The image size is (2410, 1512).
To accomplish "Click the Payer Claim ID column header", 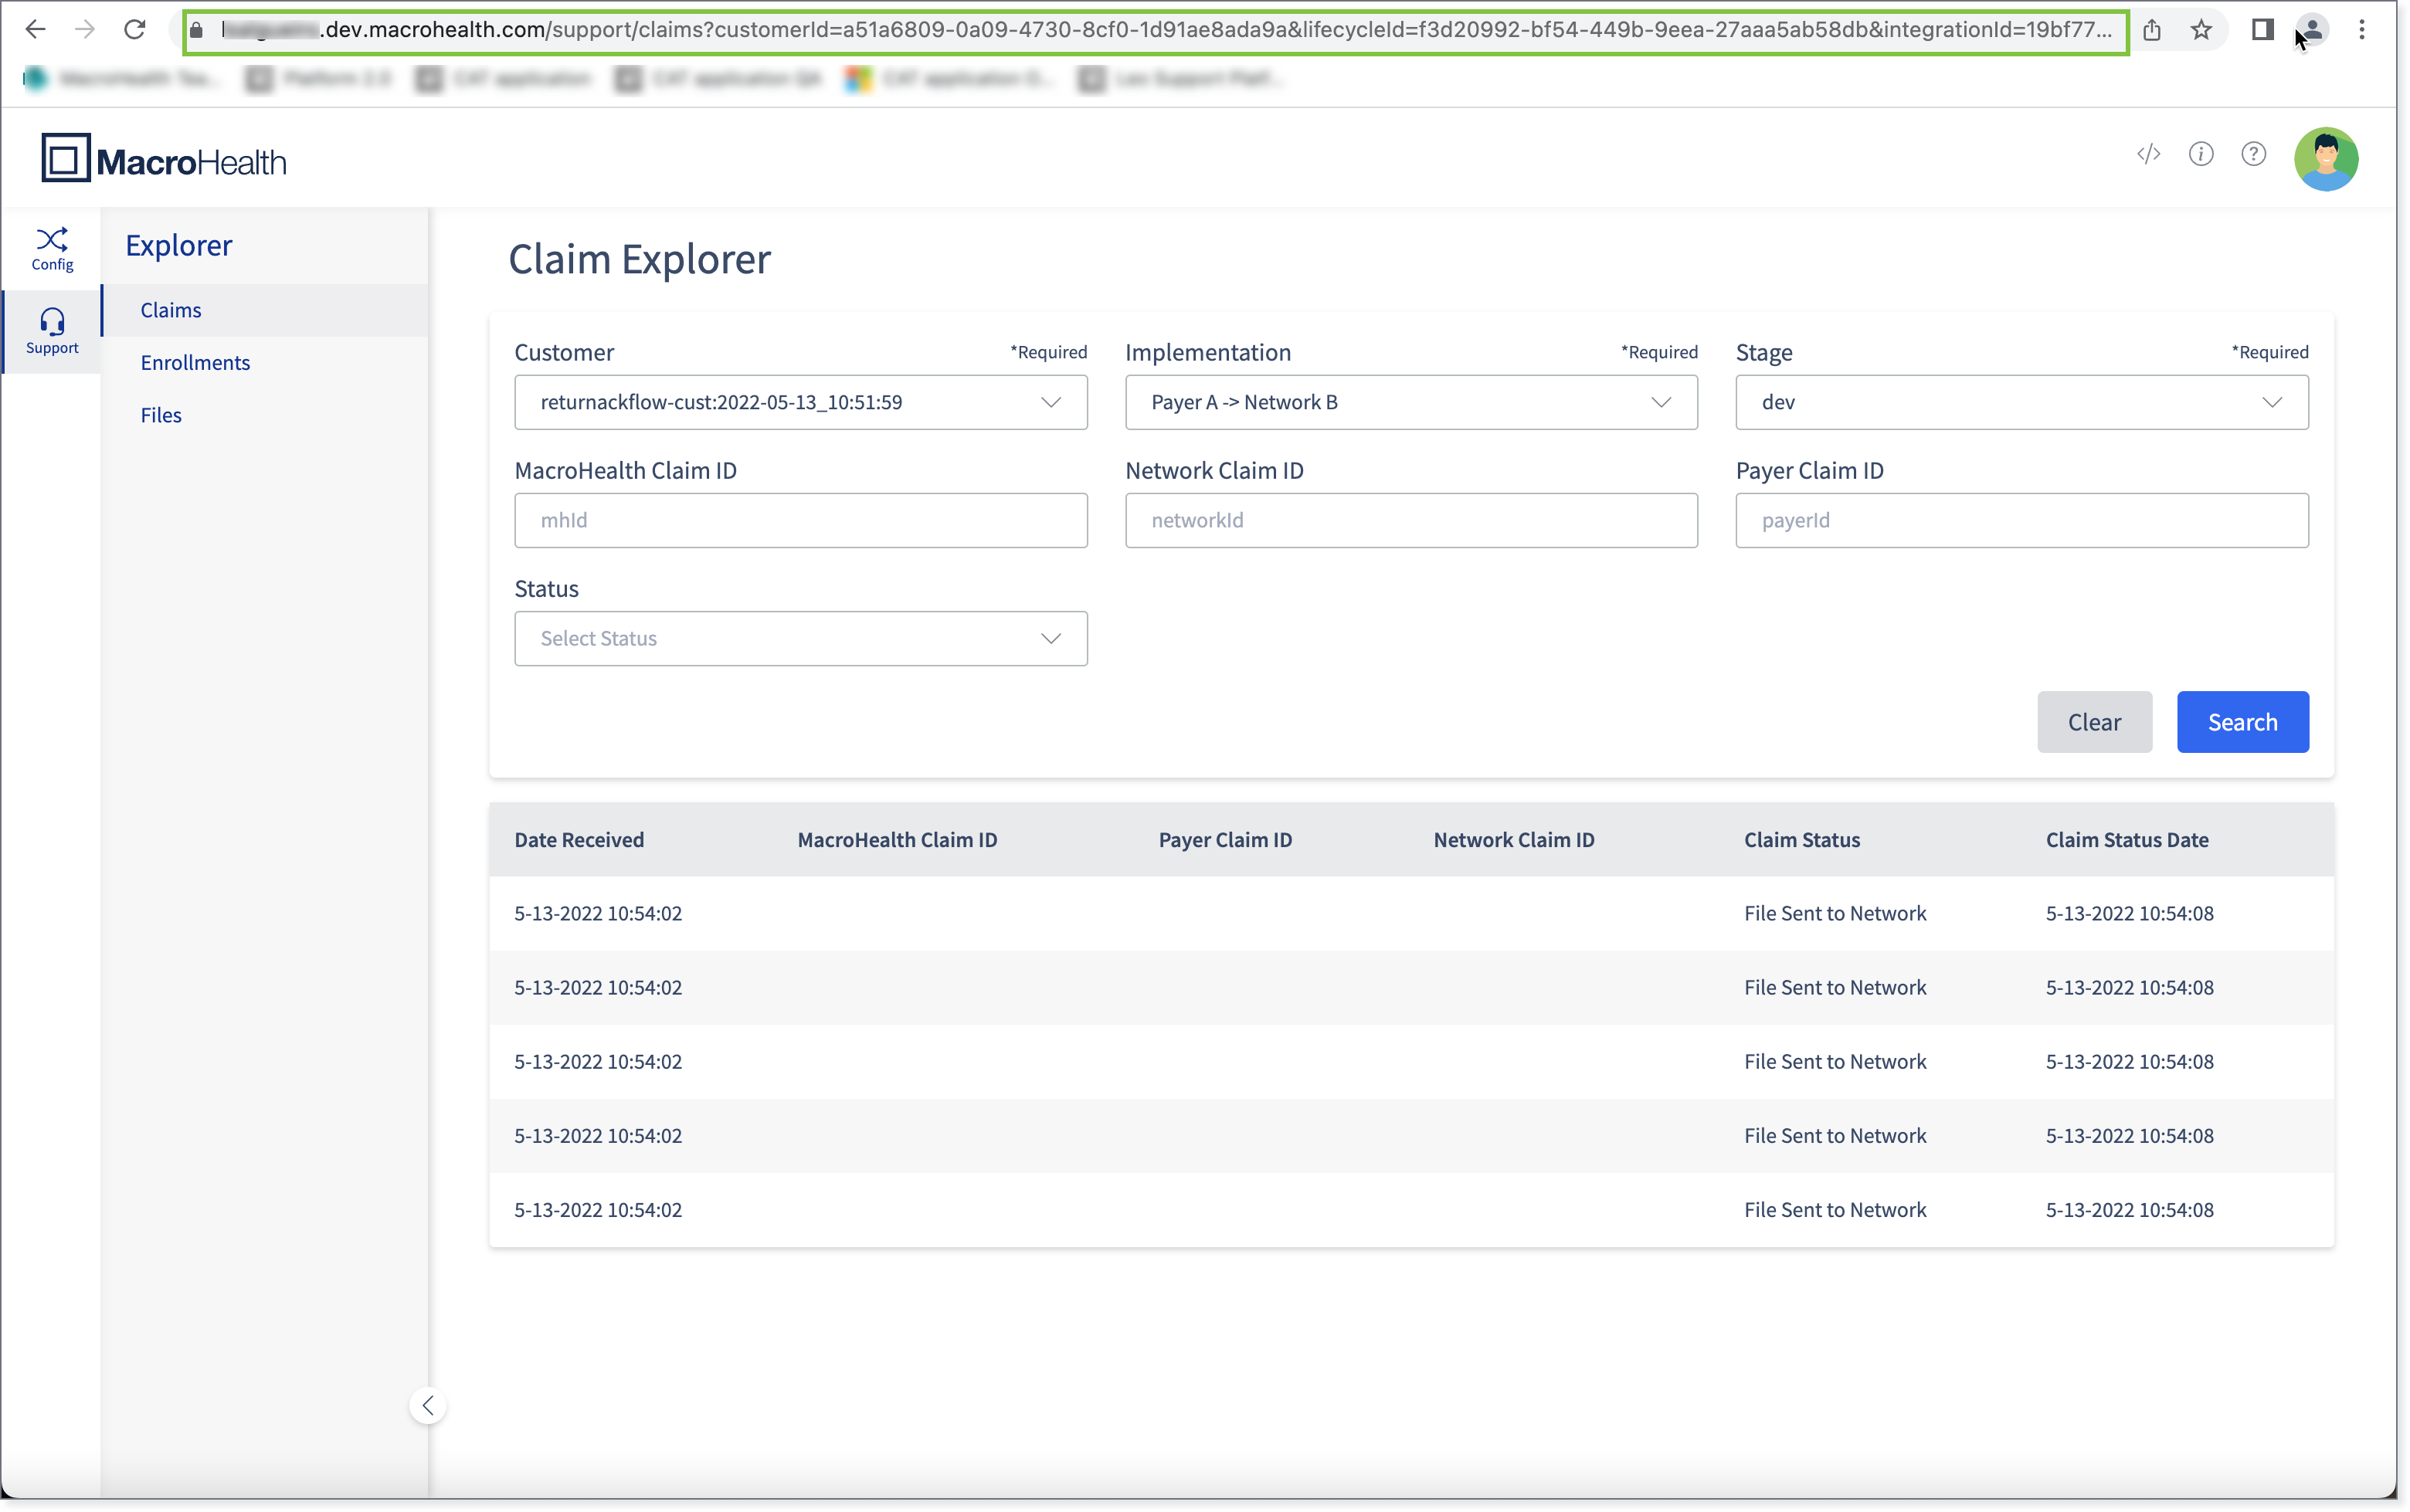I will click(1225, 840).
